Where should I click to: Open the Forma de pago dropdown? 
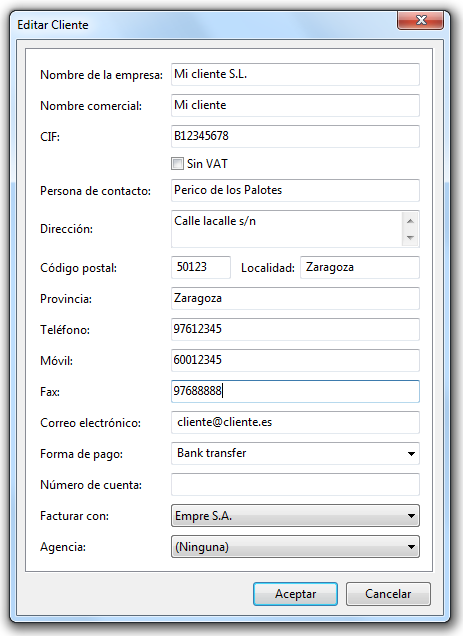point(295,453)
